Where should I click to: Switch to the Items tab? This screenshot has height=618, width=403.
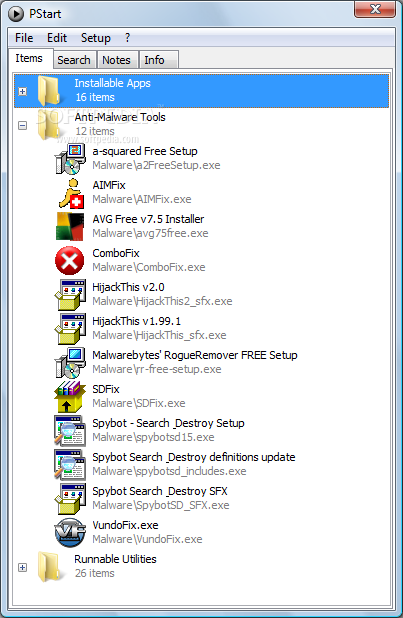tap(29, 58)
